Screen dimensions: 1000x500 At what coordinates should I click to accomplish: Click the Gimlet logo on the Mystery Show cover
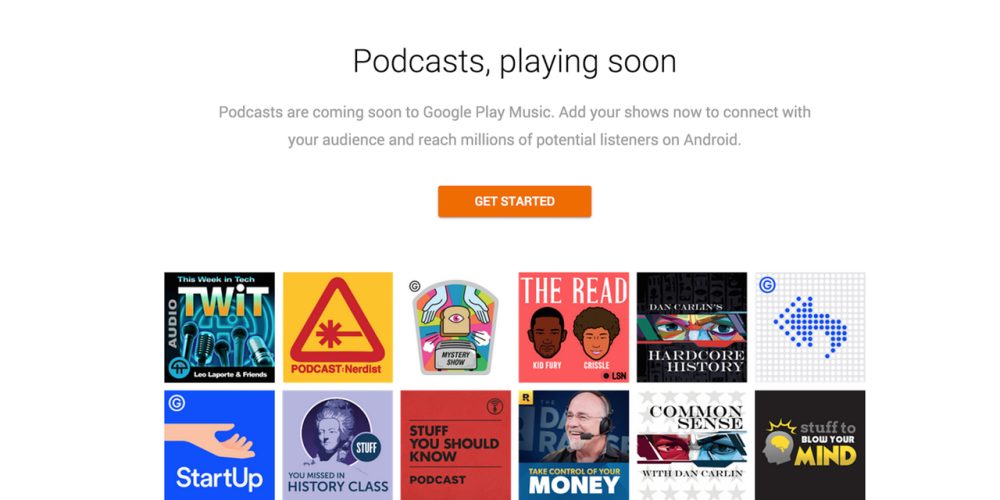(x=416, y=287)
